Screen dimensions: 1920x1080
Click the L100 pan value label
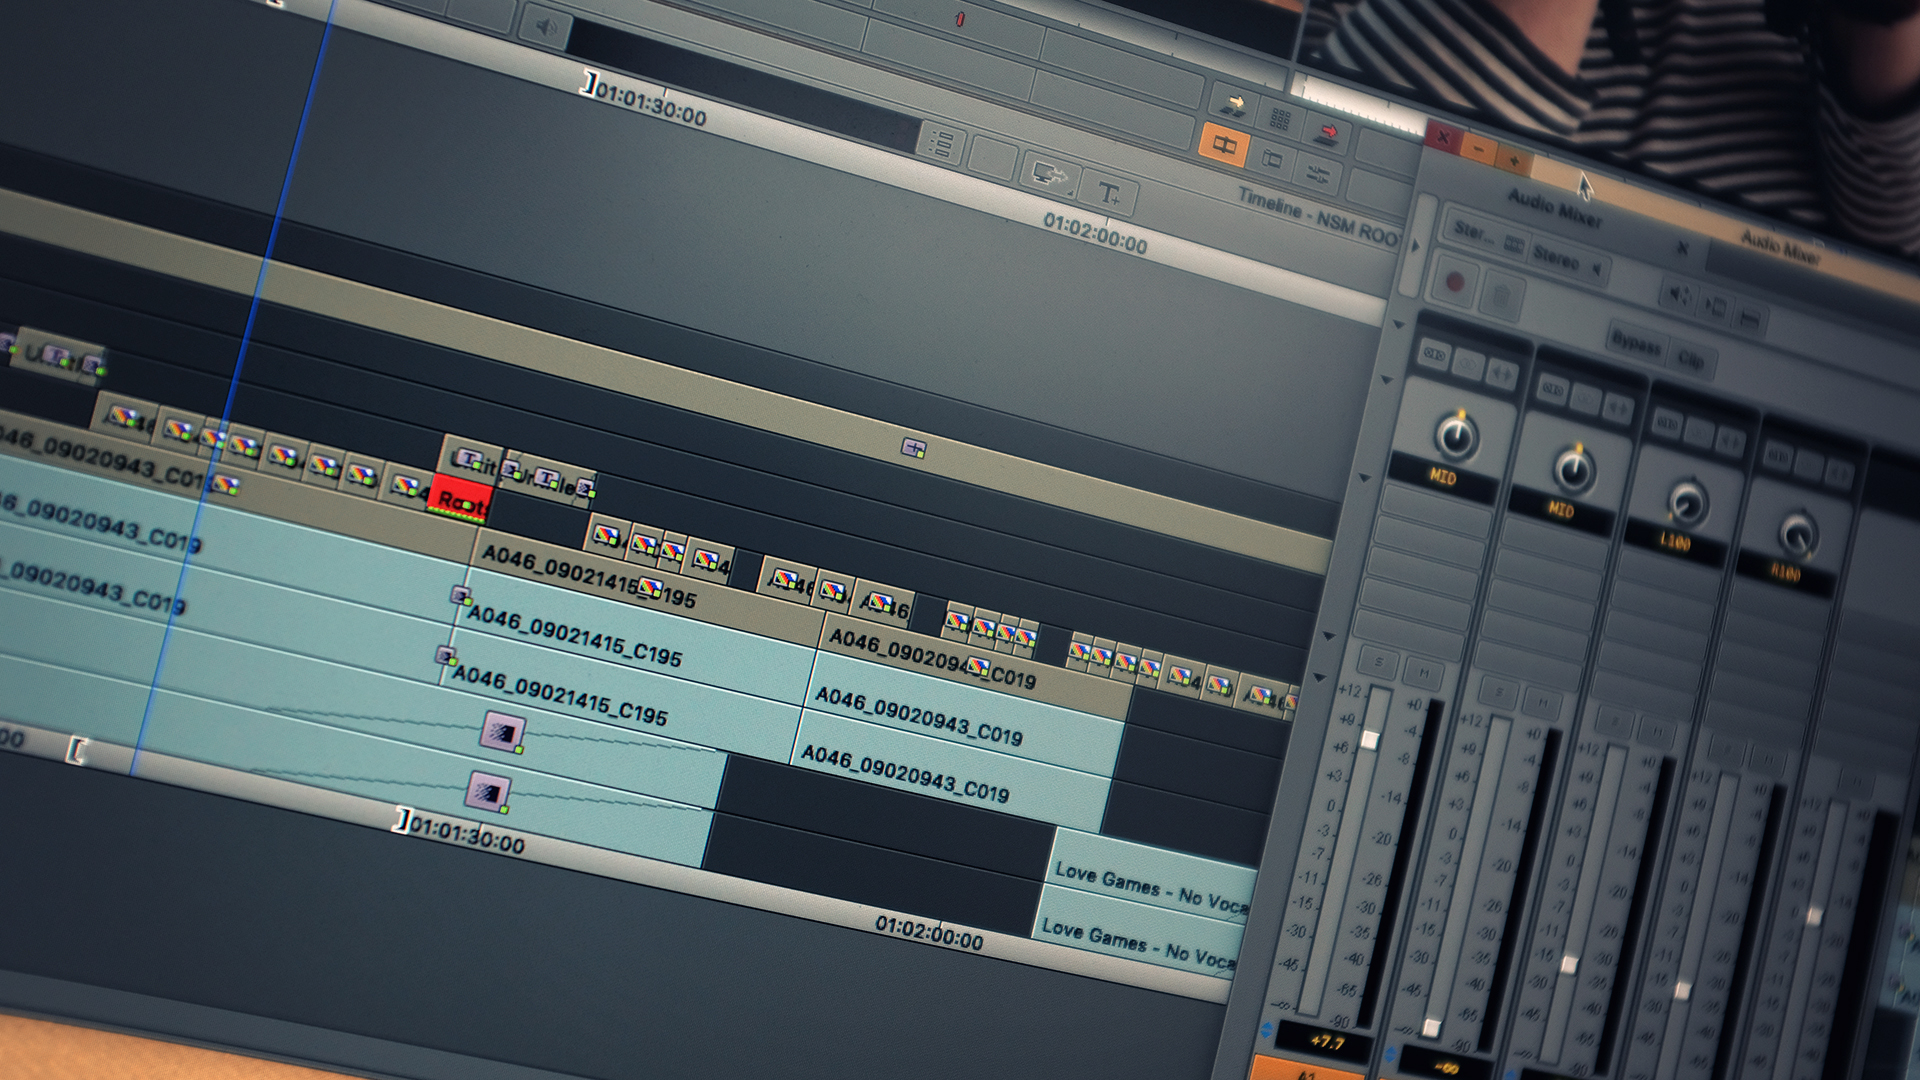click(1674, 542)
